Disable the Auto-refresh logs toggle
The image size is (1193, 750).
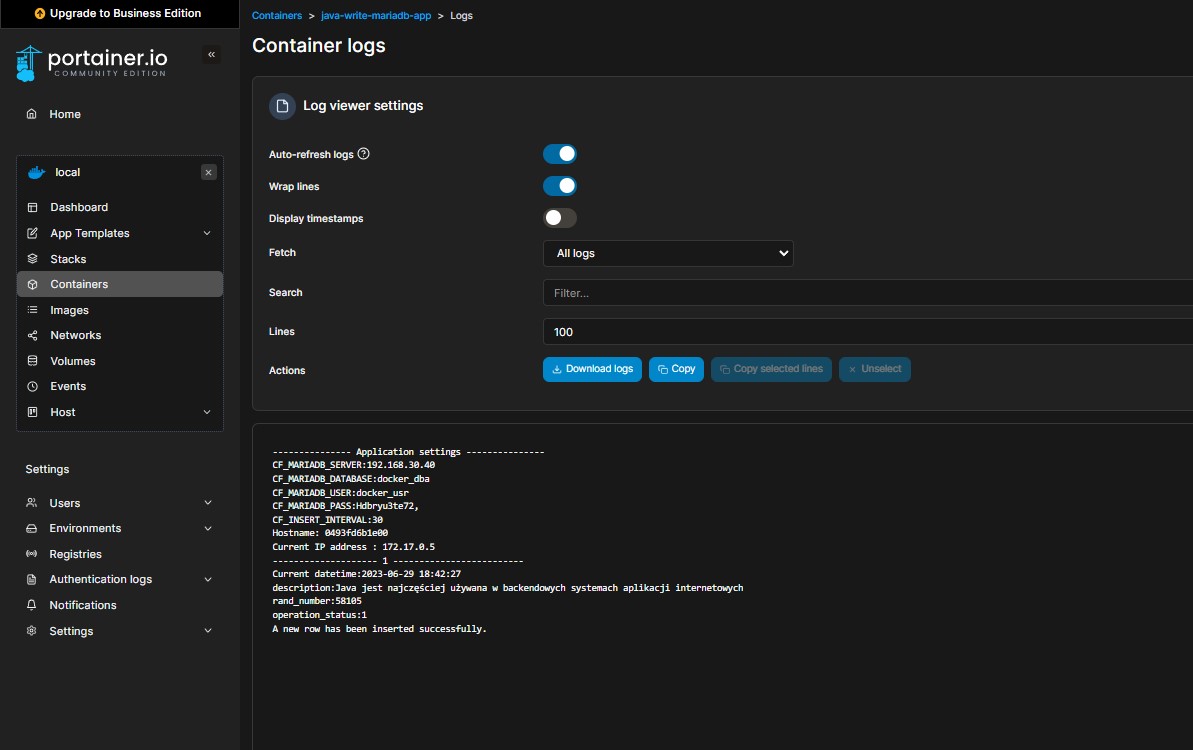560,154
